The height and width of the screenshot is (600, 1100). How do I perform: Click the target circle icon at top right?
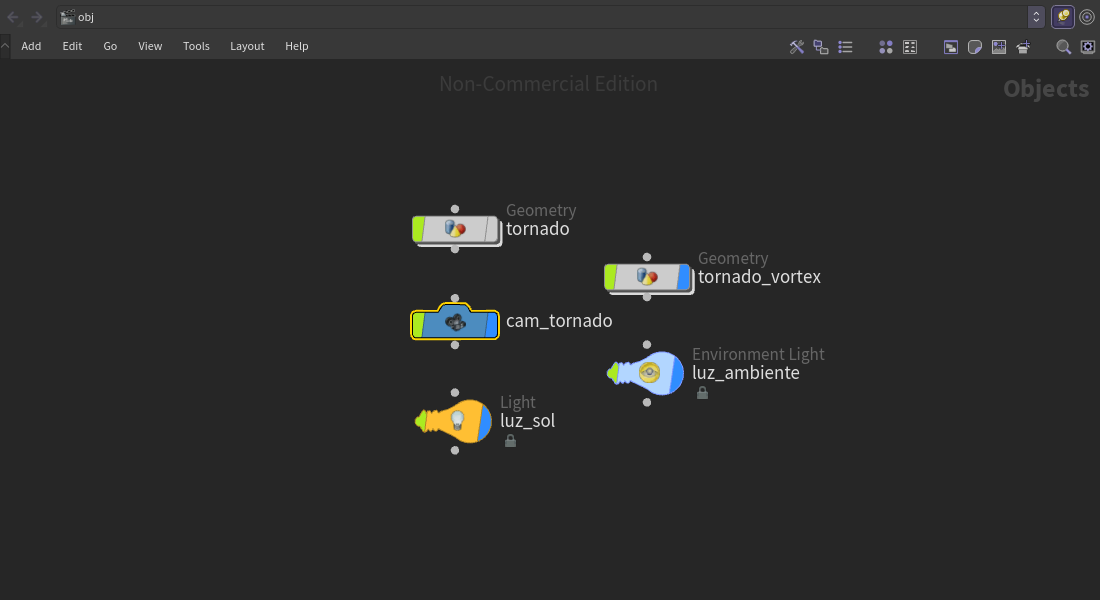[1087, 17]
